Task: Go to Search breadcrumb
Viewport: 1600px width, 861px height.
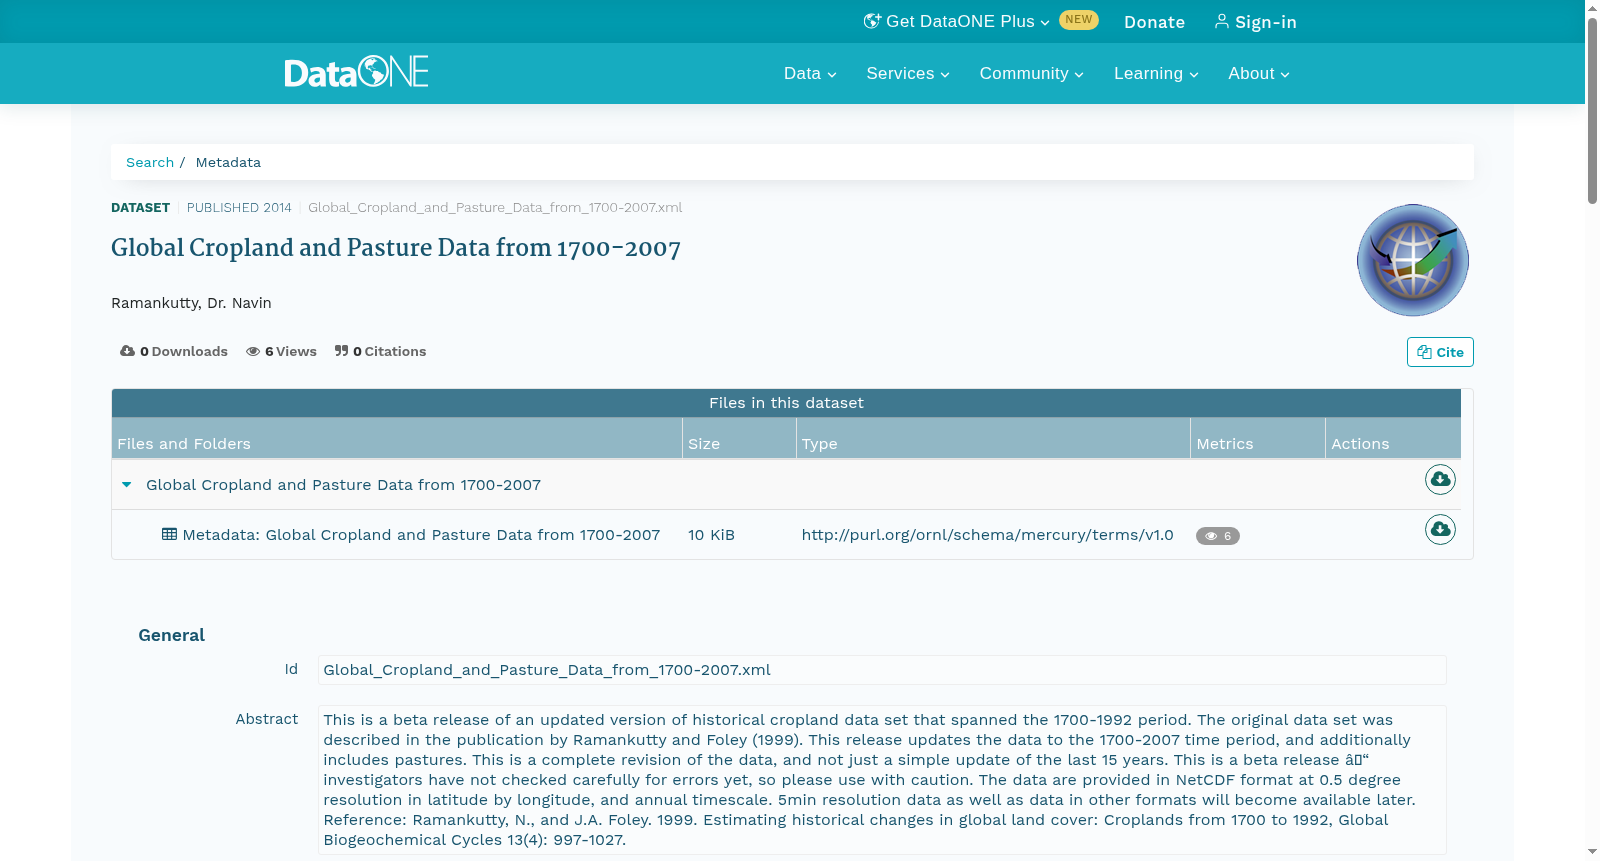Action: 150,162
